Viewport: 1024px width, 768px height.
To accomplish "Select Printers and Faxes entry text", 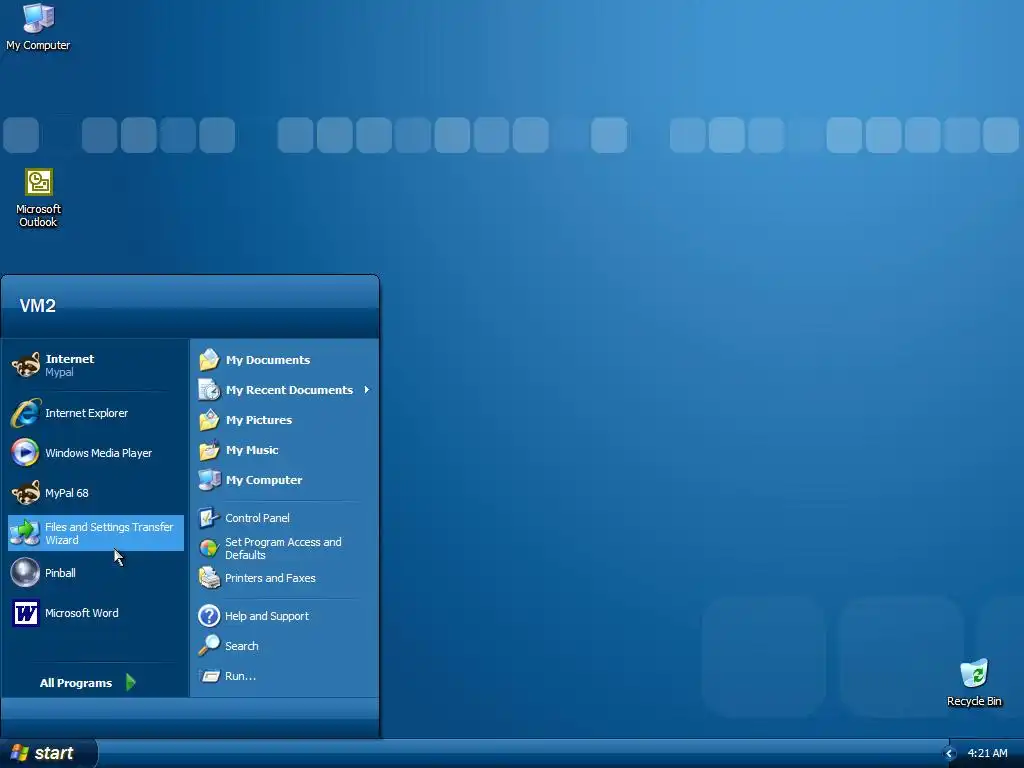I will click(270, 578).
